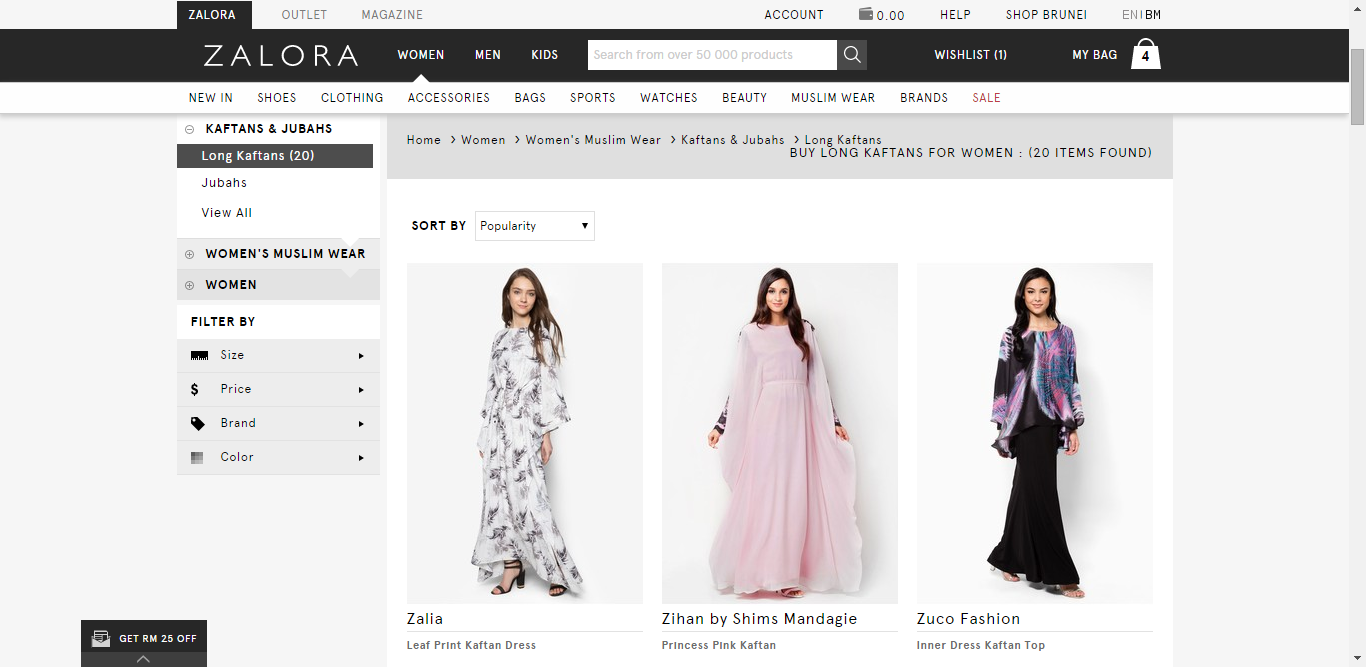Click the Women's Muslim Wear breadcrumb
1366x667 pixels.
[593, 140]
